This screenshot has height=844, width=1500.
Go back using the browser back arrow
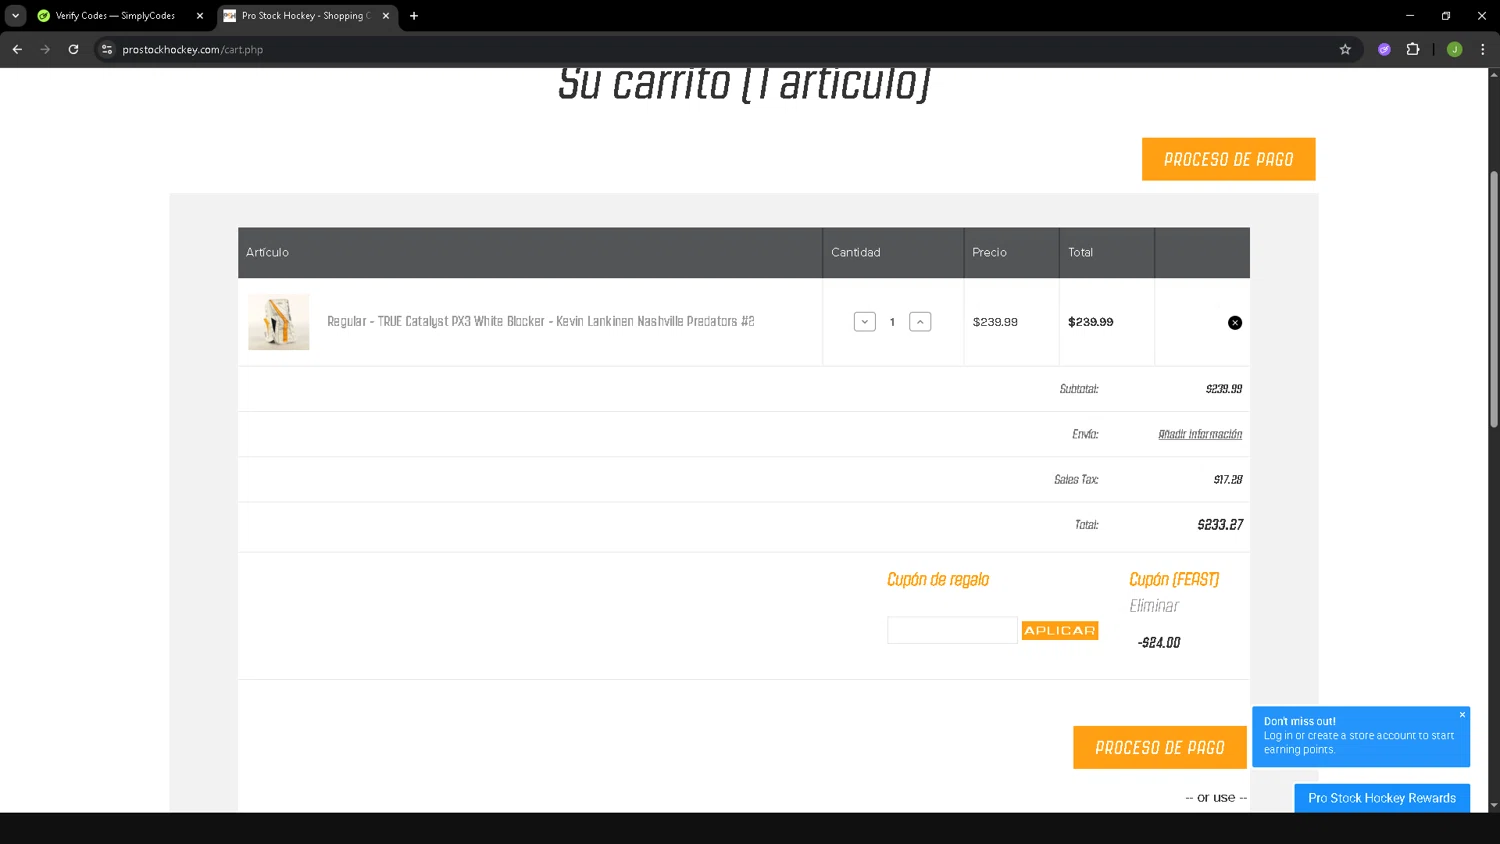pyautogui.click(x=17, y=49)
